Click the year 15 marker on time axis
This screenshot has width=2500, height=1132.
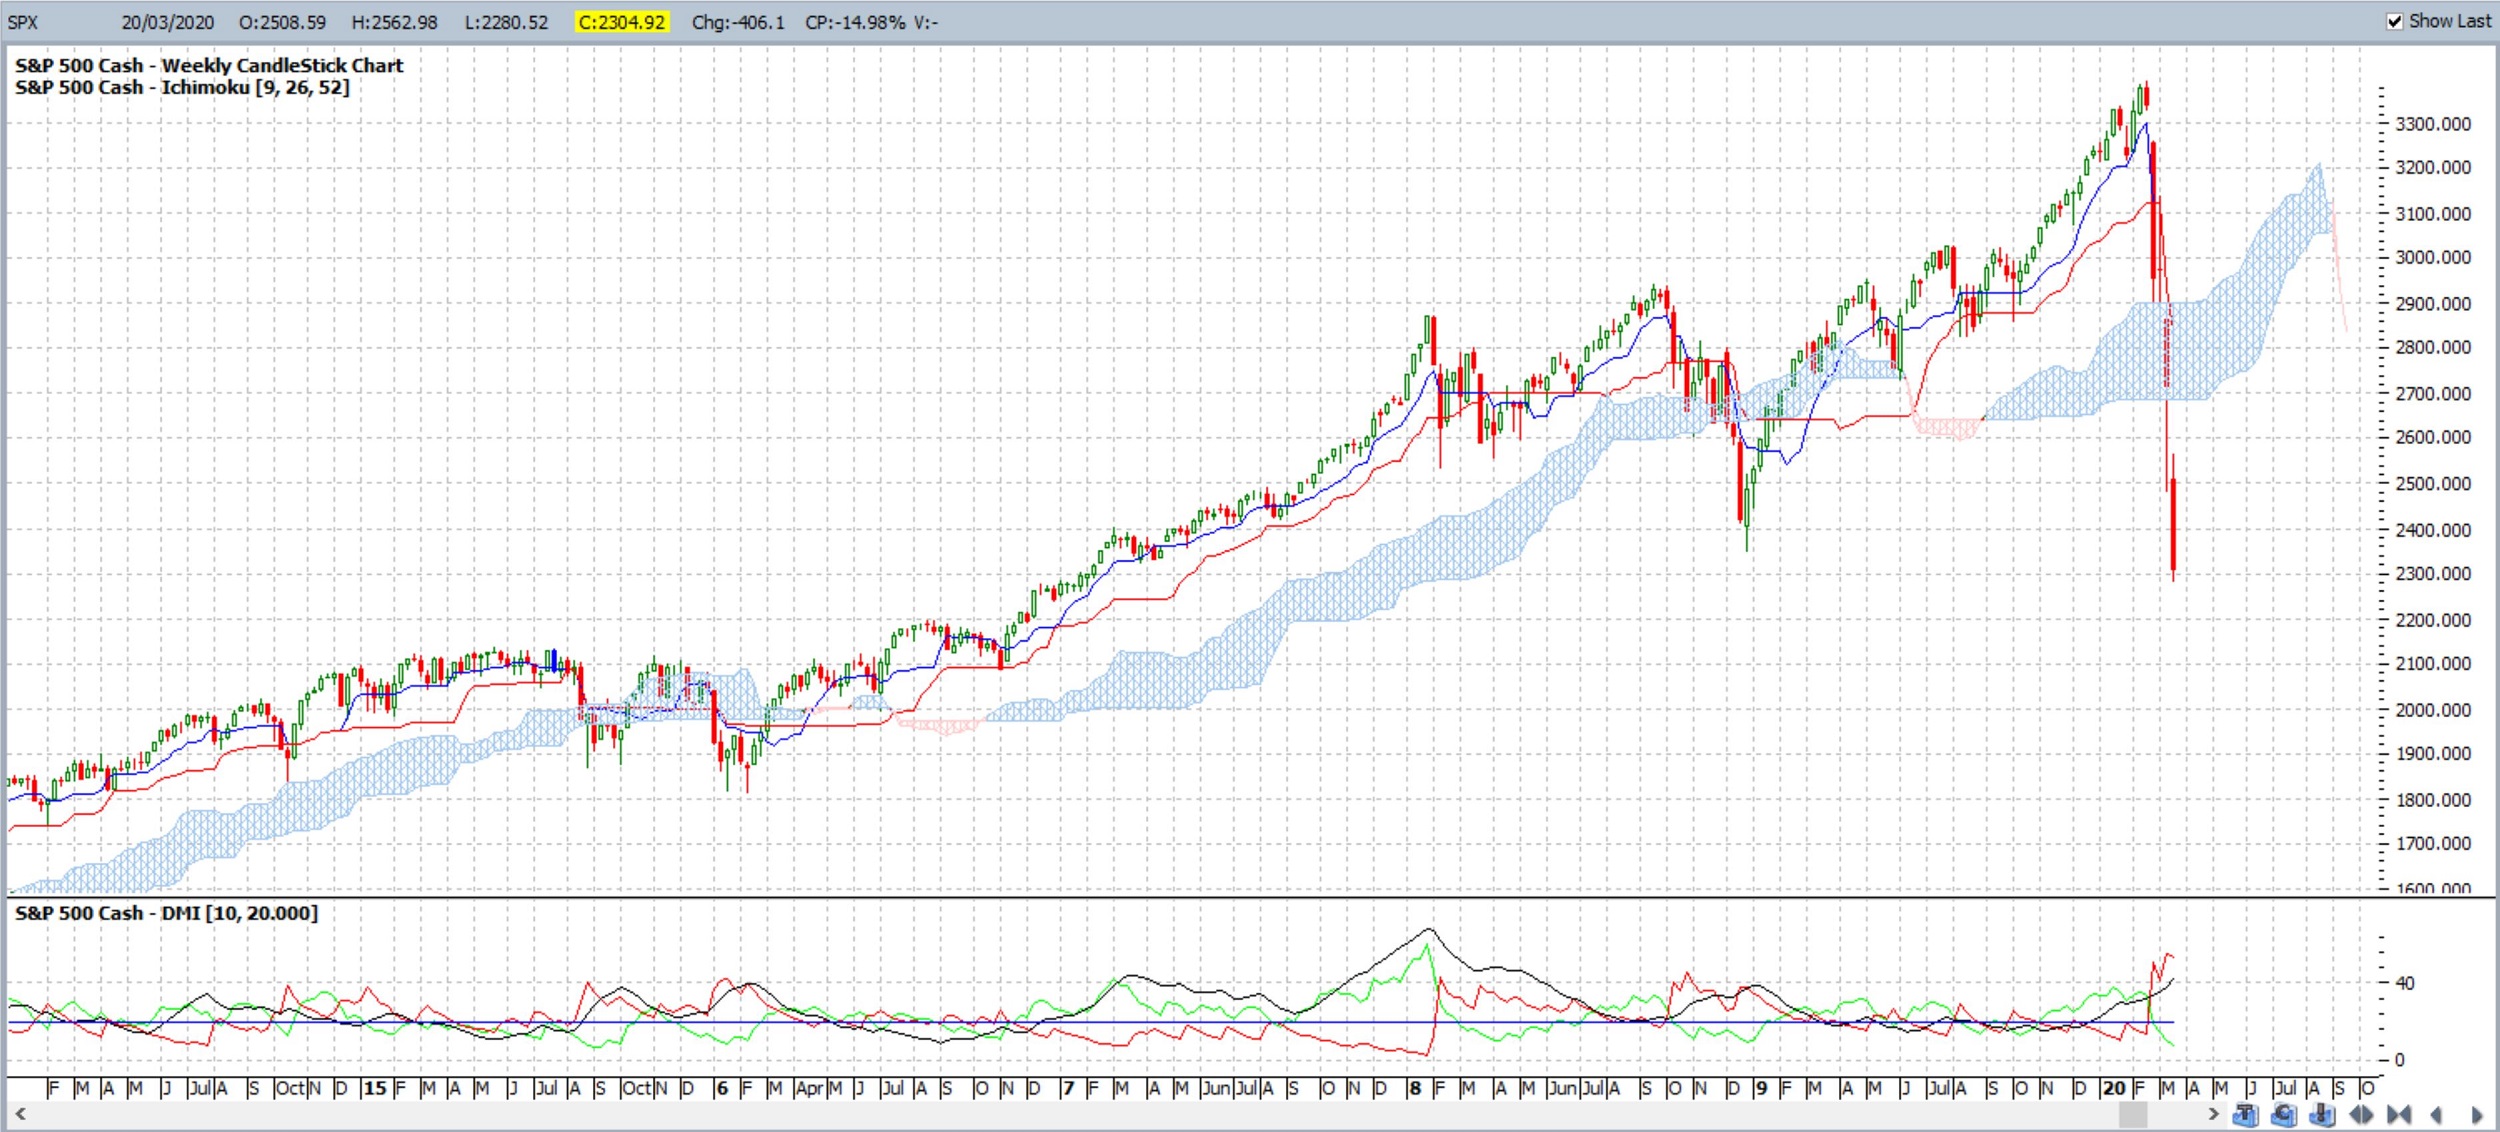coord(374,1088)
